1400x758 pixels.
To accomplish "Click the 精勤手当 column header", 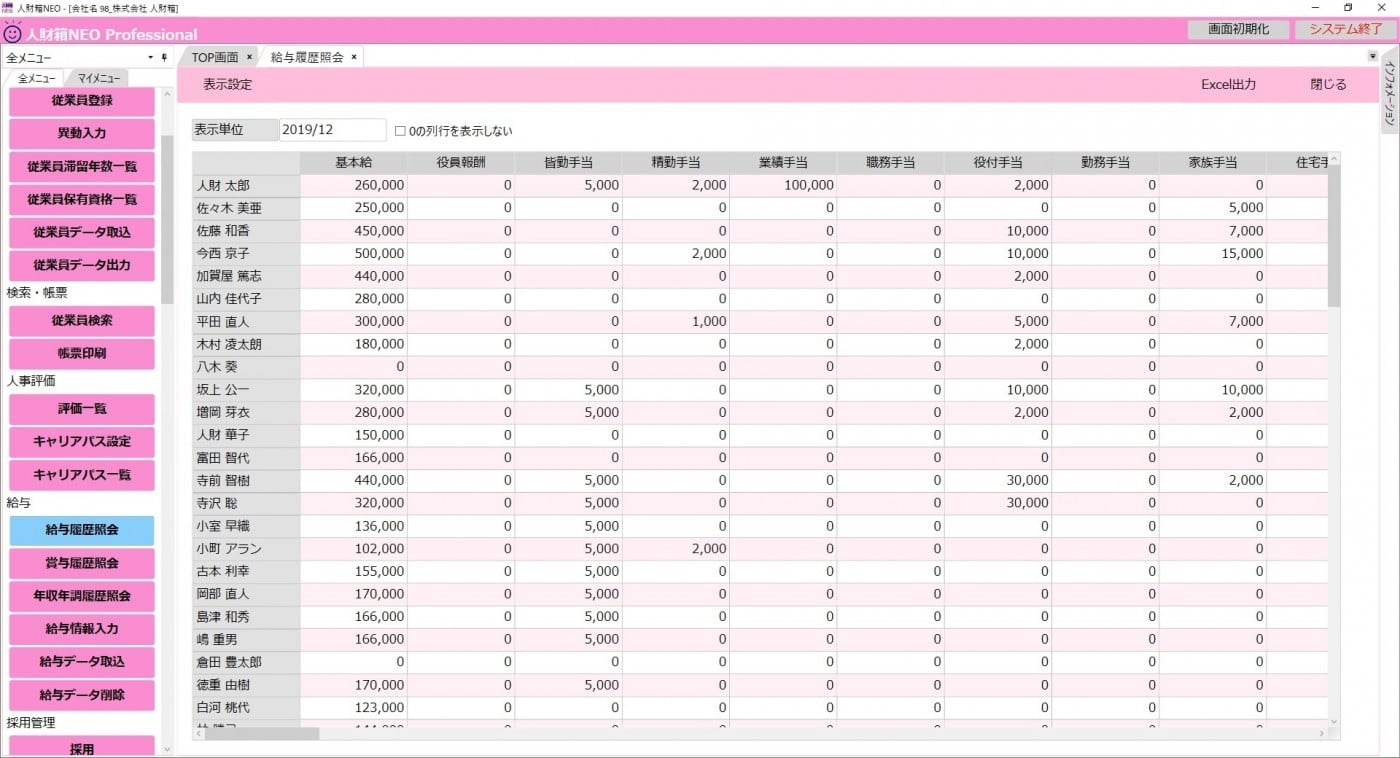I will click(676, 163).
